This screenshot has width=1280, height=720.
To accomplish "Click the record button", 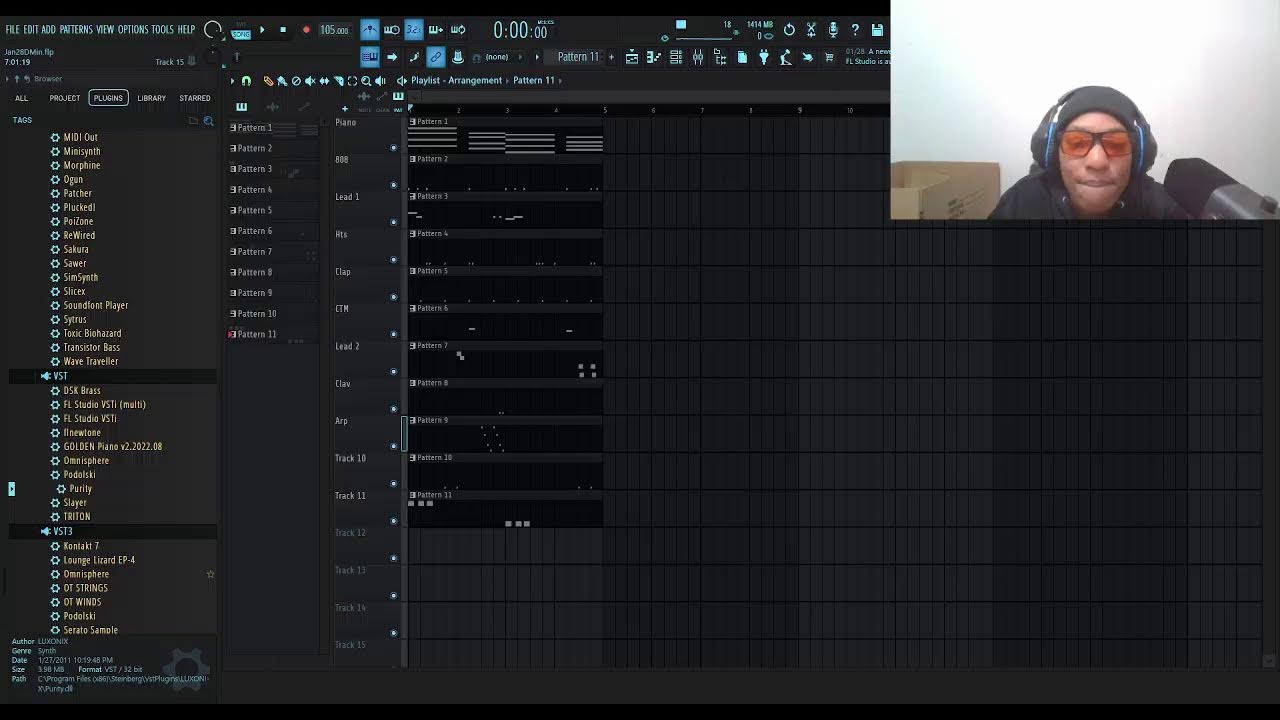I will pos(306,29).
